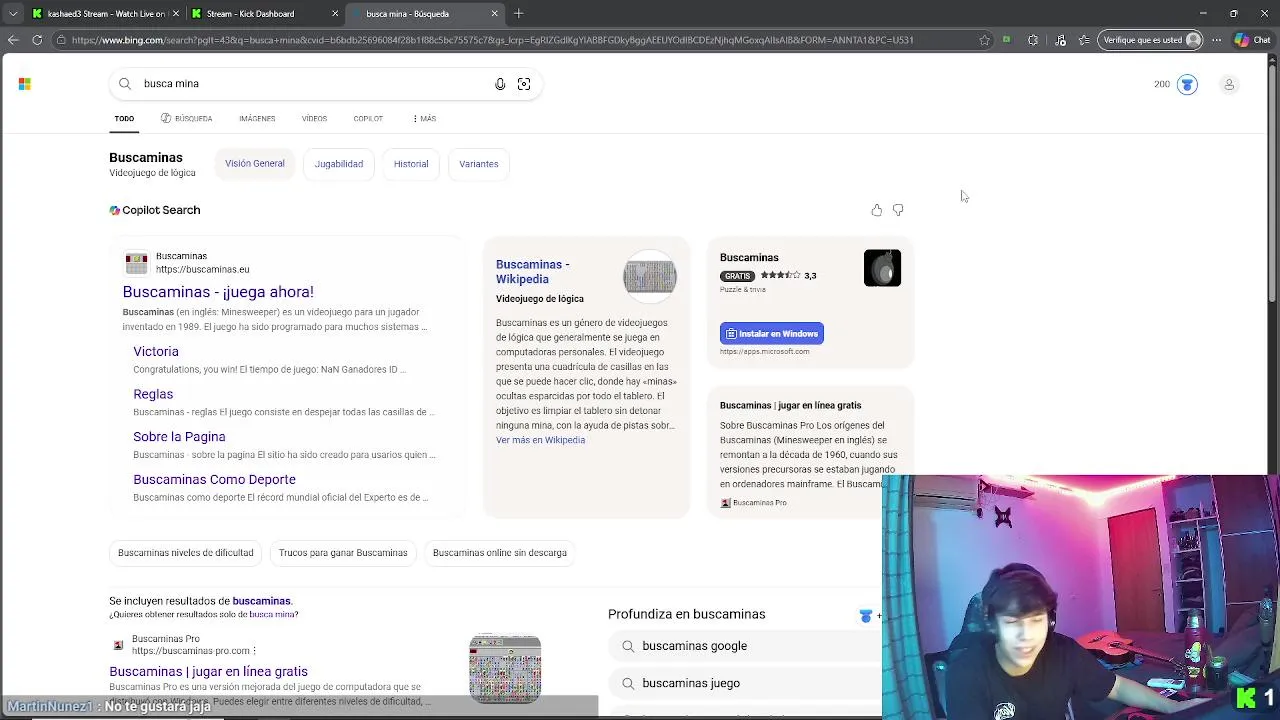This screenshot has width=1280, height=720.
Task: Click 'Instalar en Windows' button
Action: 772,334
